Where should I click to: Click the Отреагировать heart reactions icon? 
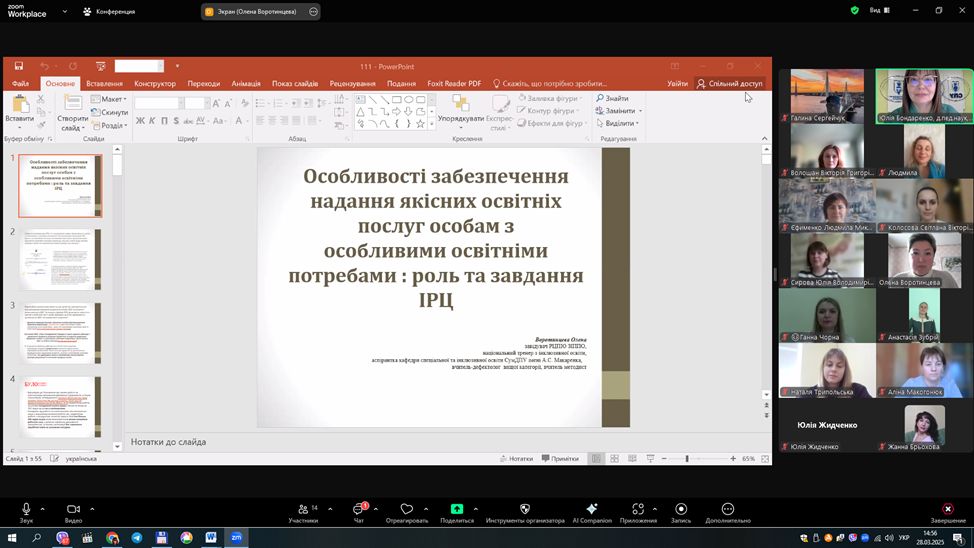coord(406,510)
